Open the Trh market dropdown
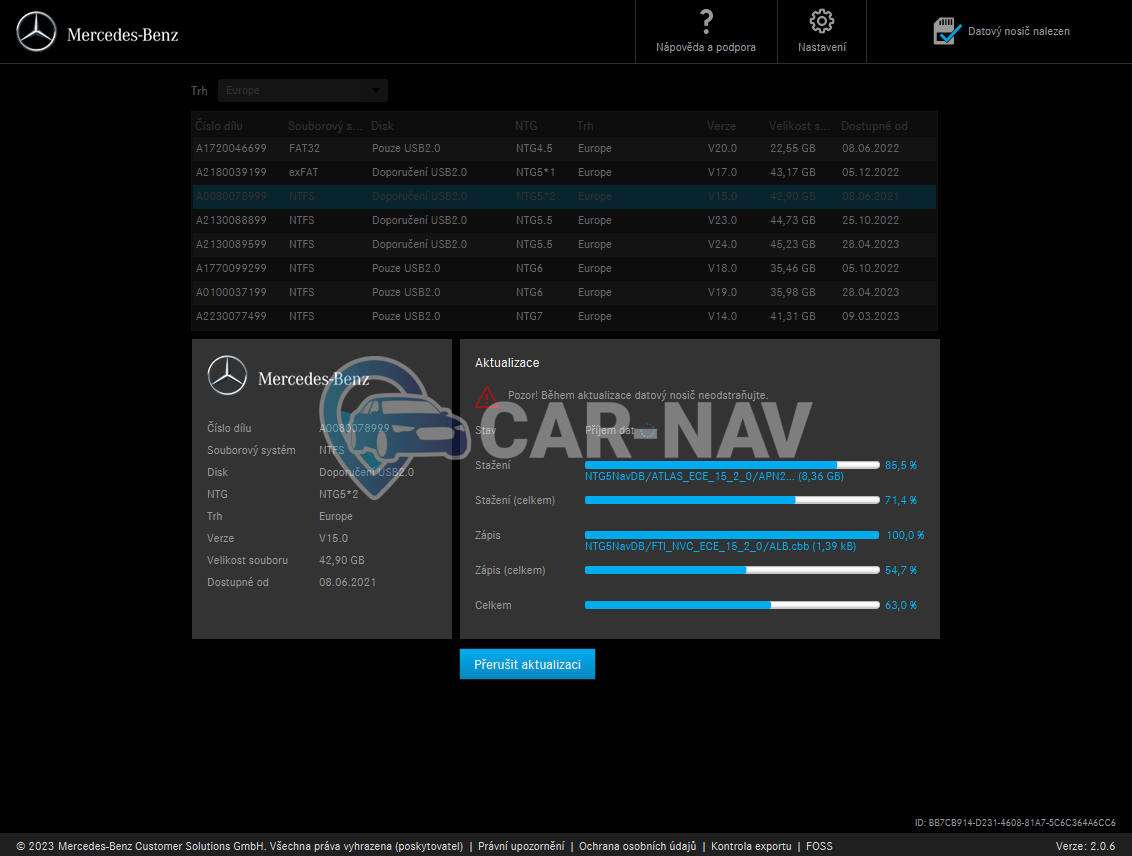The height and width of the screenshot is (856, 1132). (302, 90)
